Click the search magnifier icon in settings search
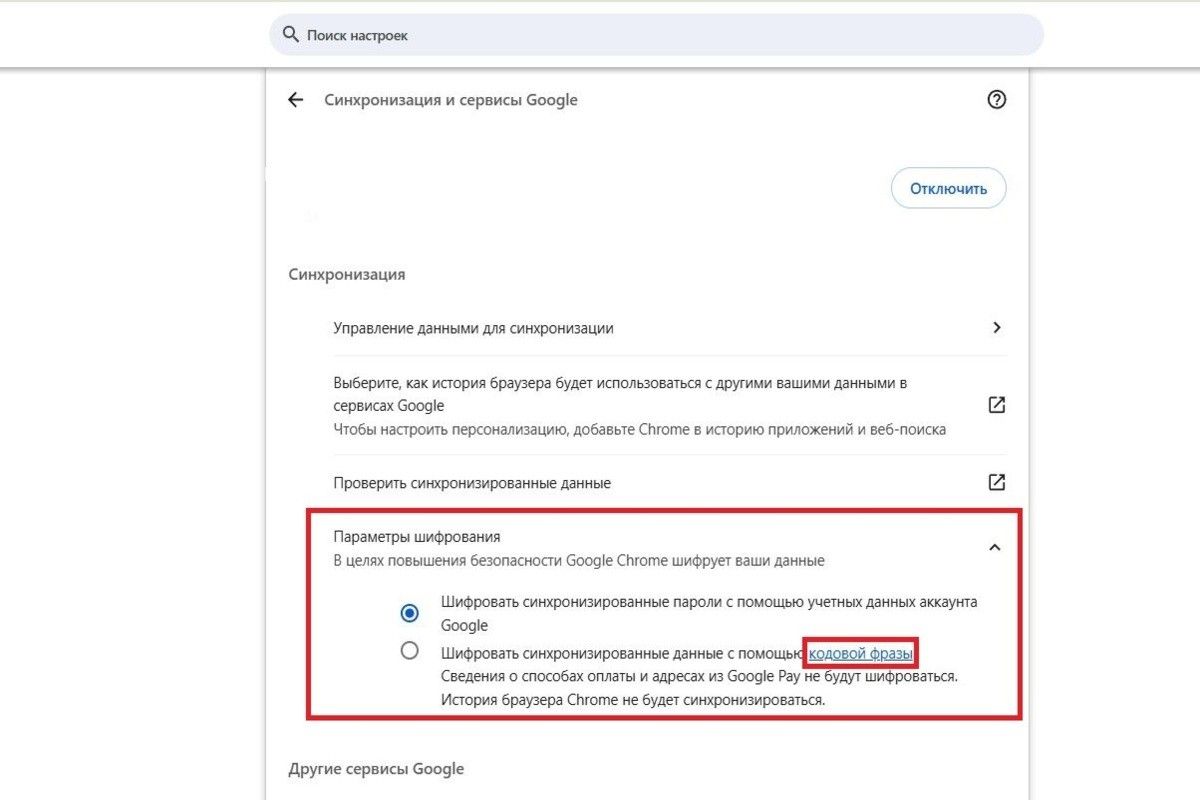Image resolution: width=1200 pixels, height=800 pixels. point(290,33)
